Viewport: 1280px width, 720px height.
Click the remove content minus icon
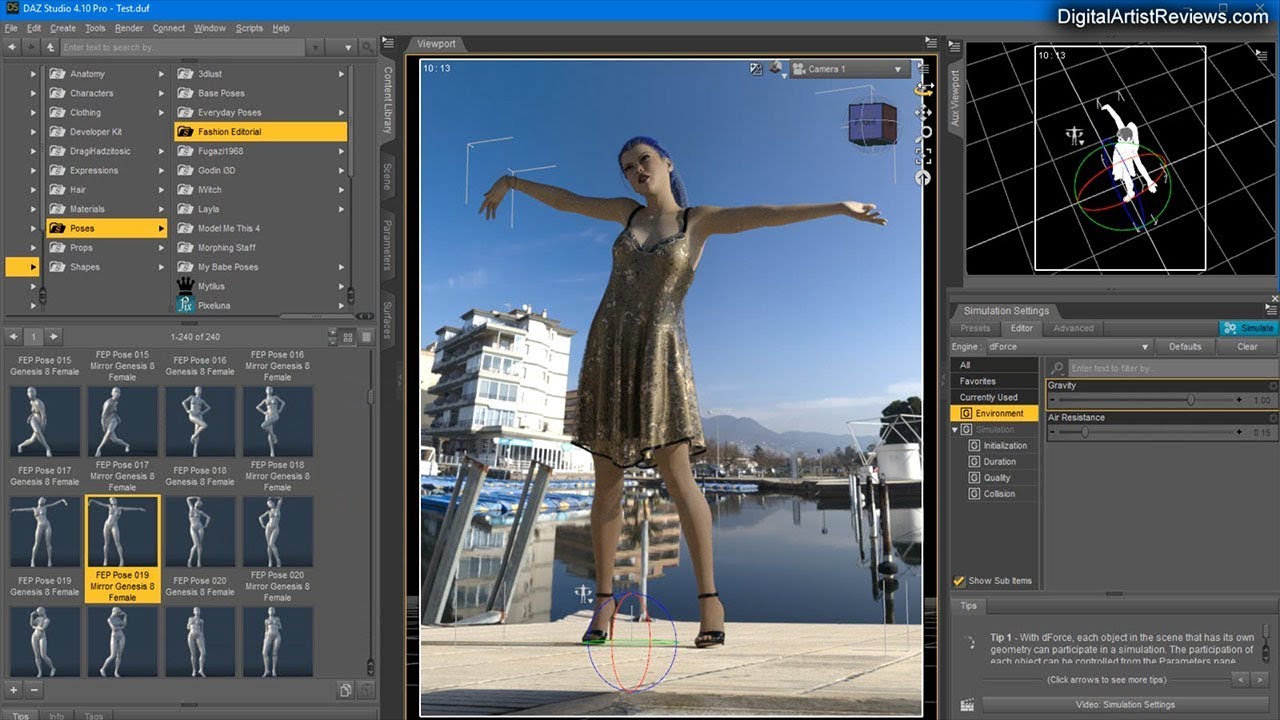(x=34, y=690)
